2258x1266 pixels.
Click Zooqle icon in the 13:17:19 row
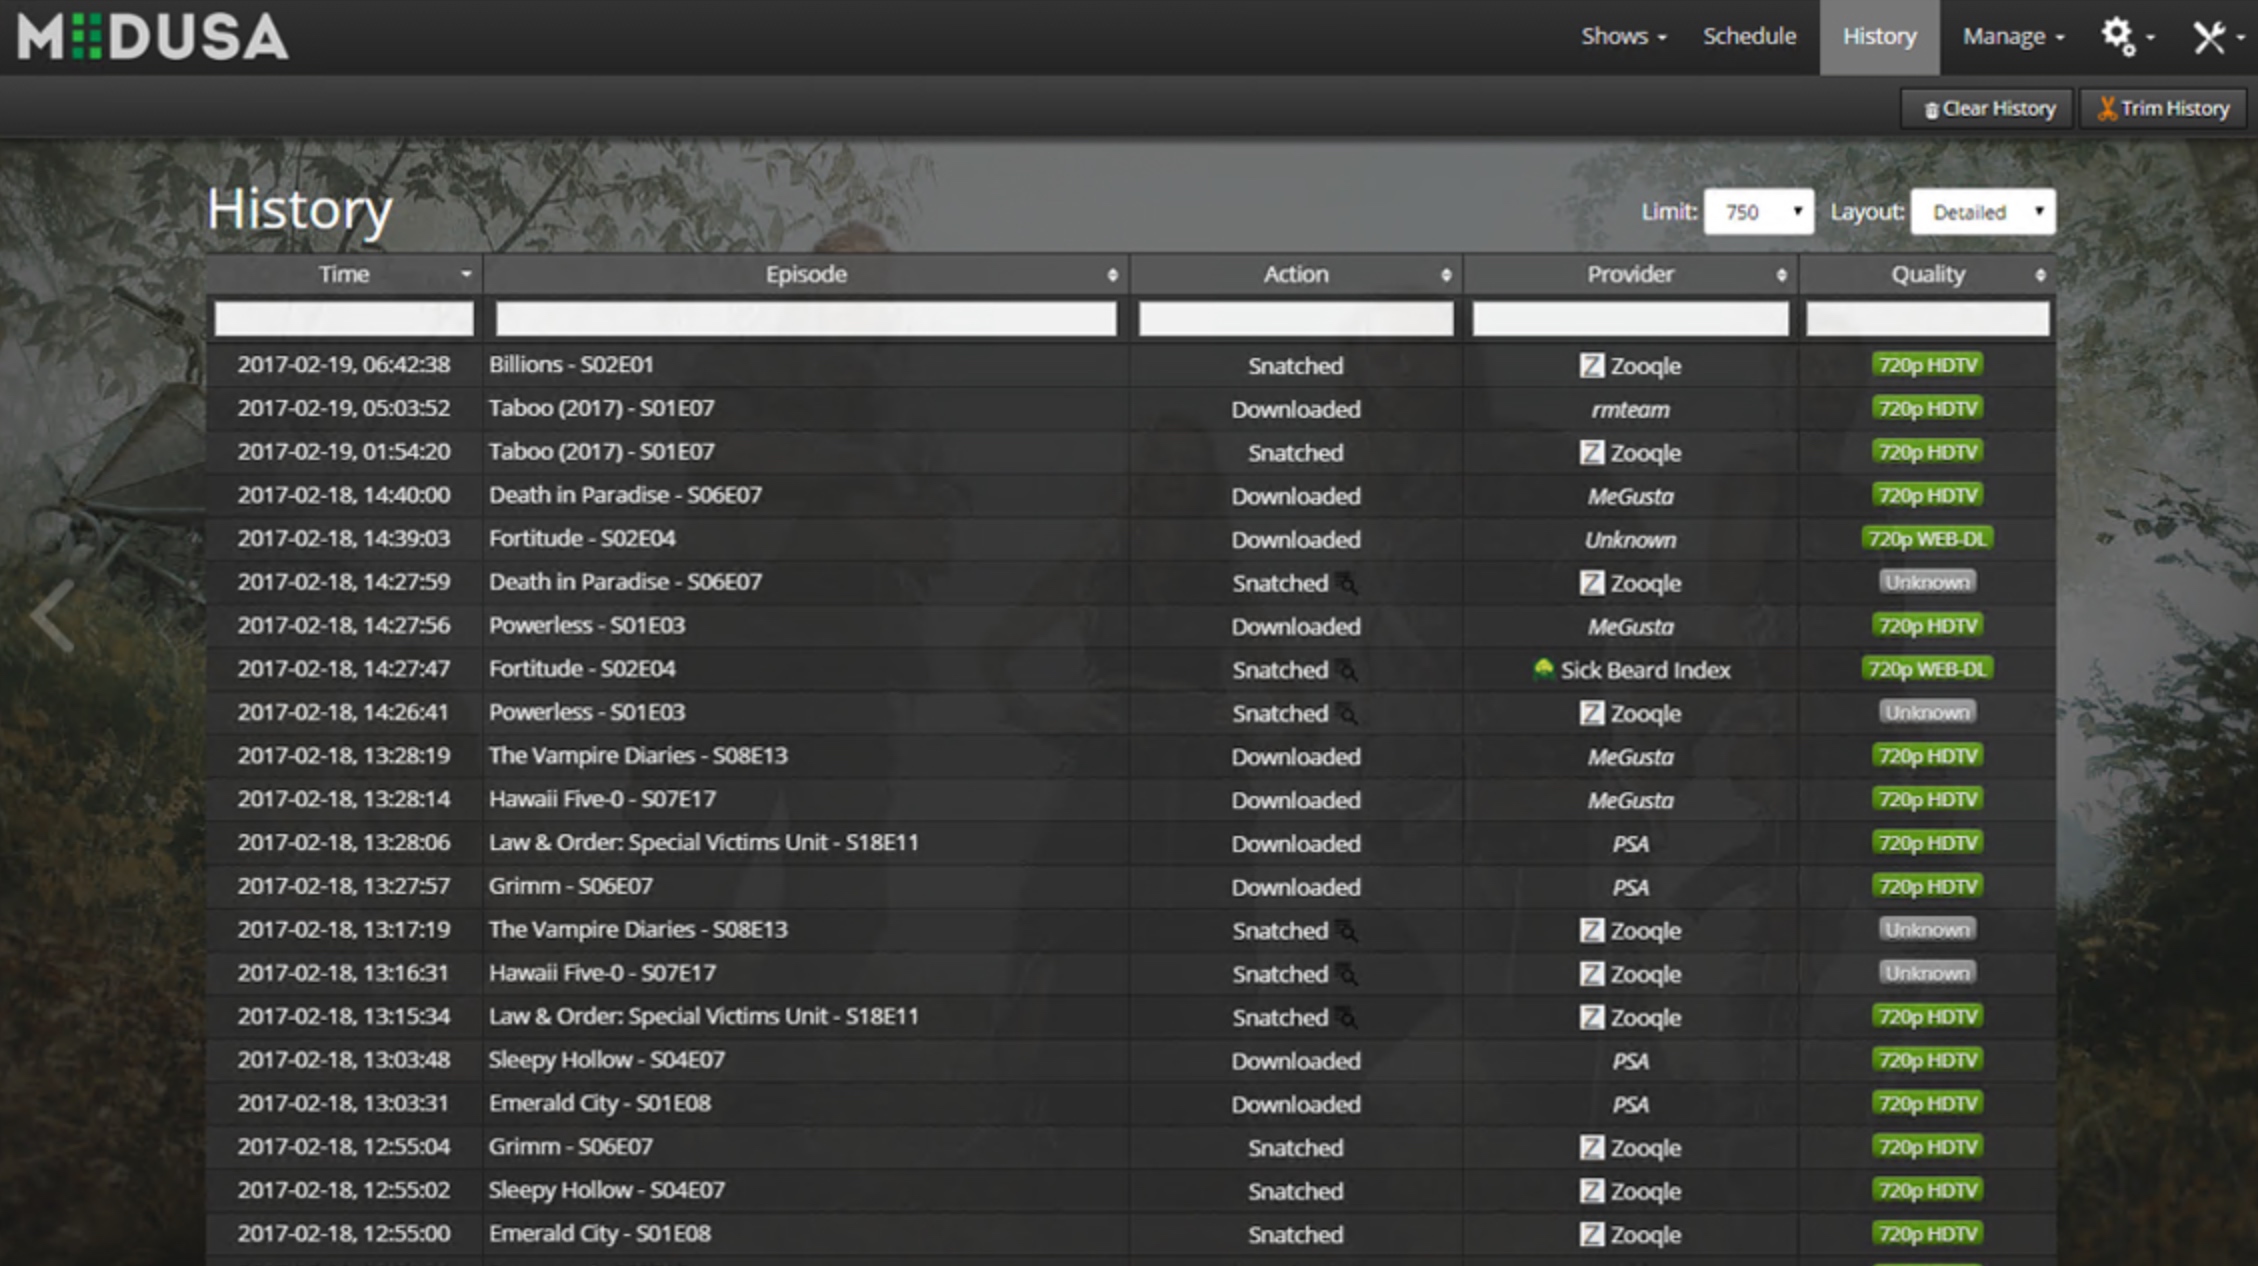(1592, 930)
